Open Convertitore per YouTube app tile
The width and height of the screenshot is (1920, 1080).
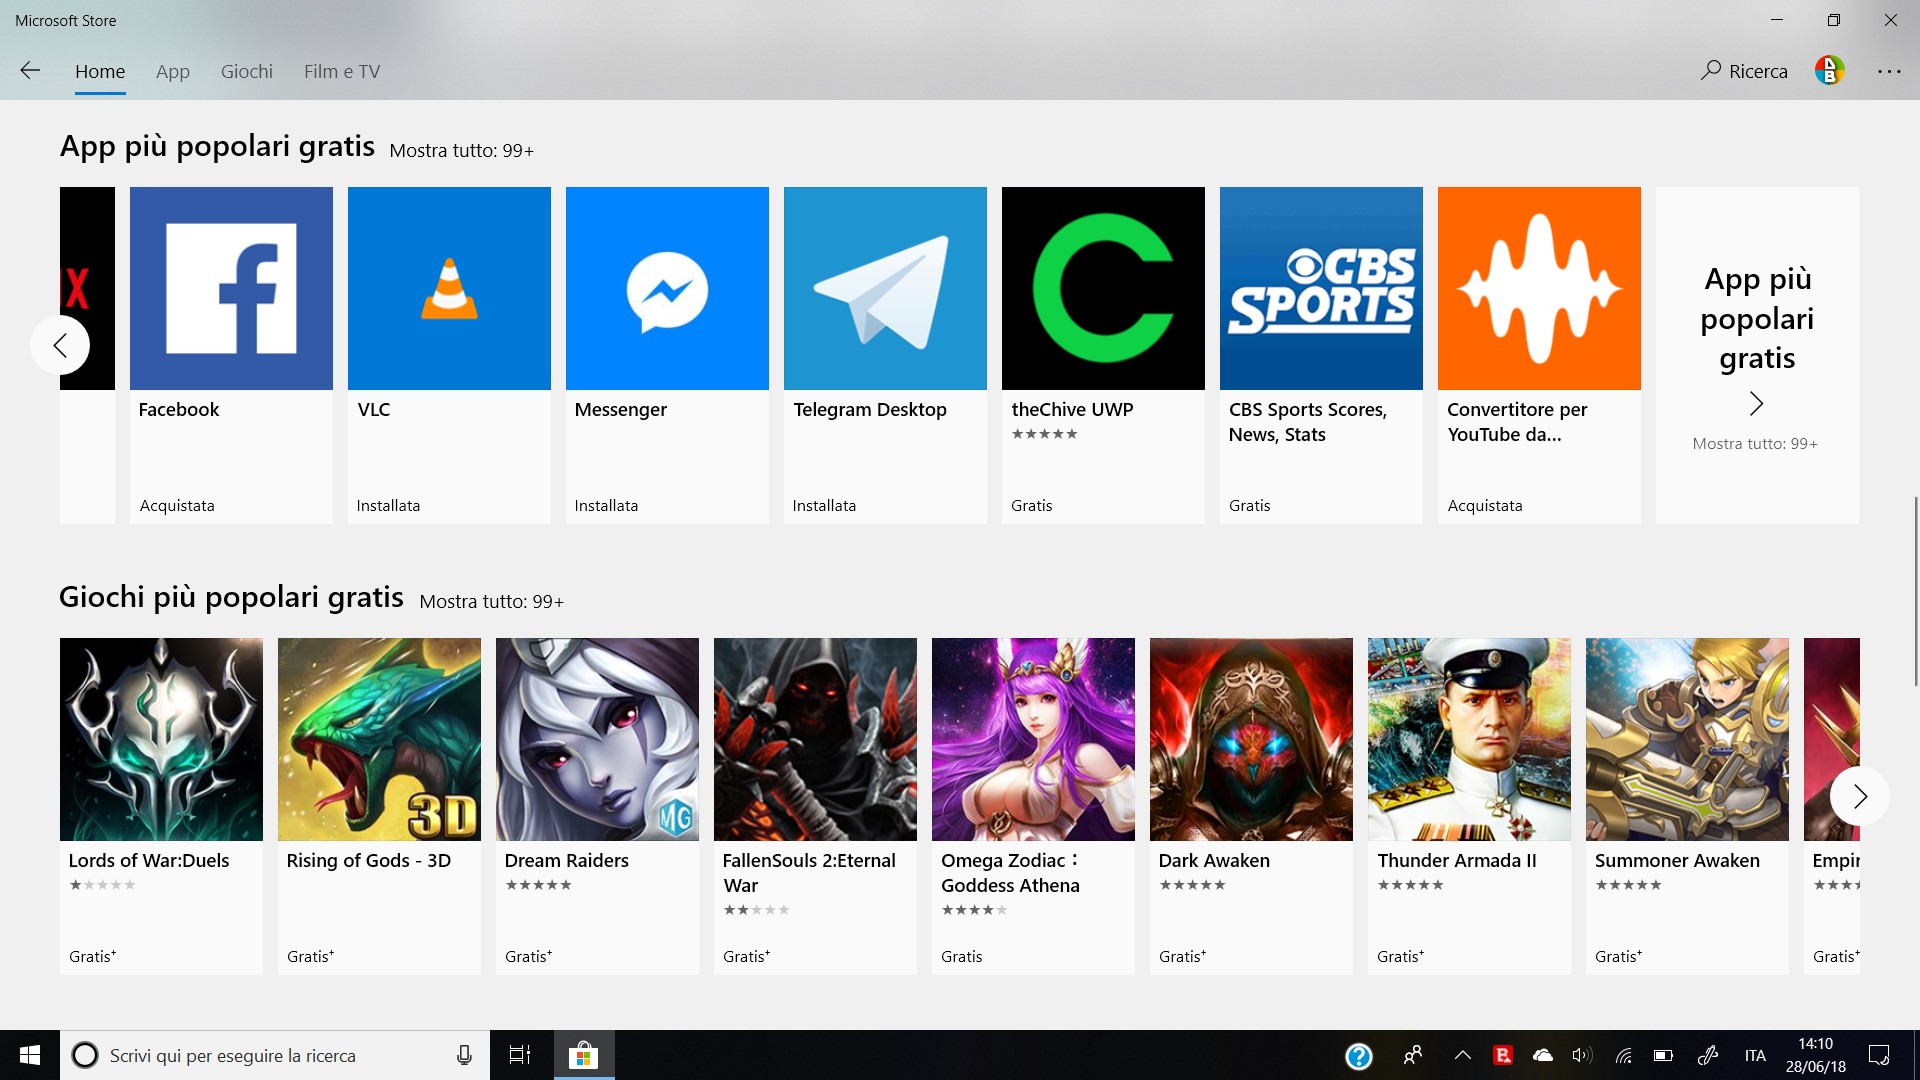pyautogui.click(x=1539, y=354)
